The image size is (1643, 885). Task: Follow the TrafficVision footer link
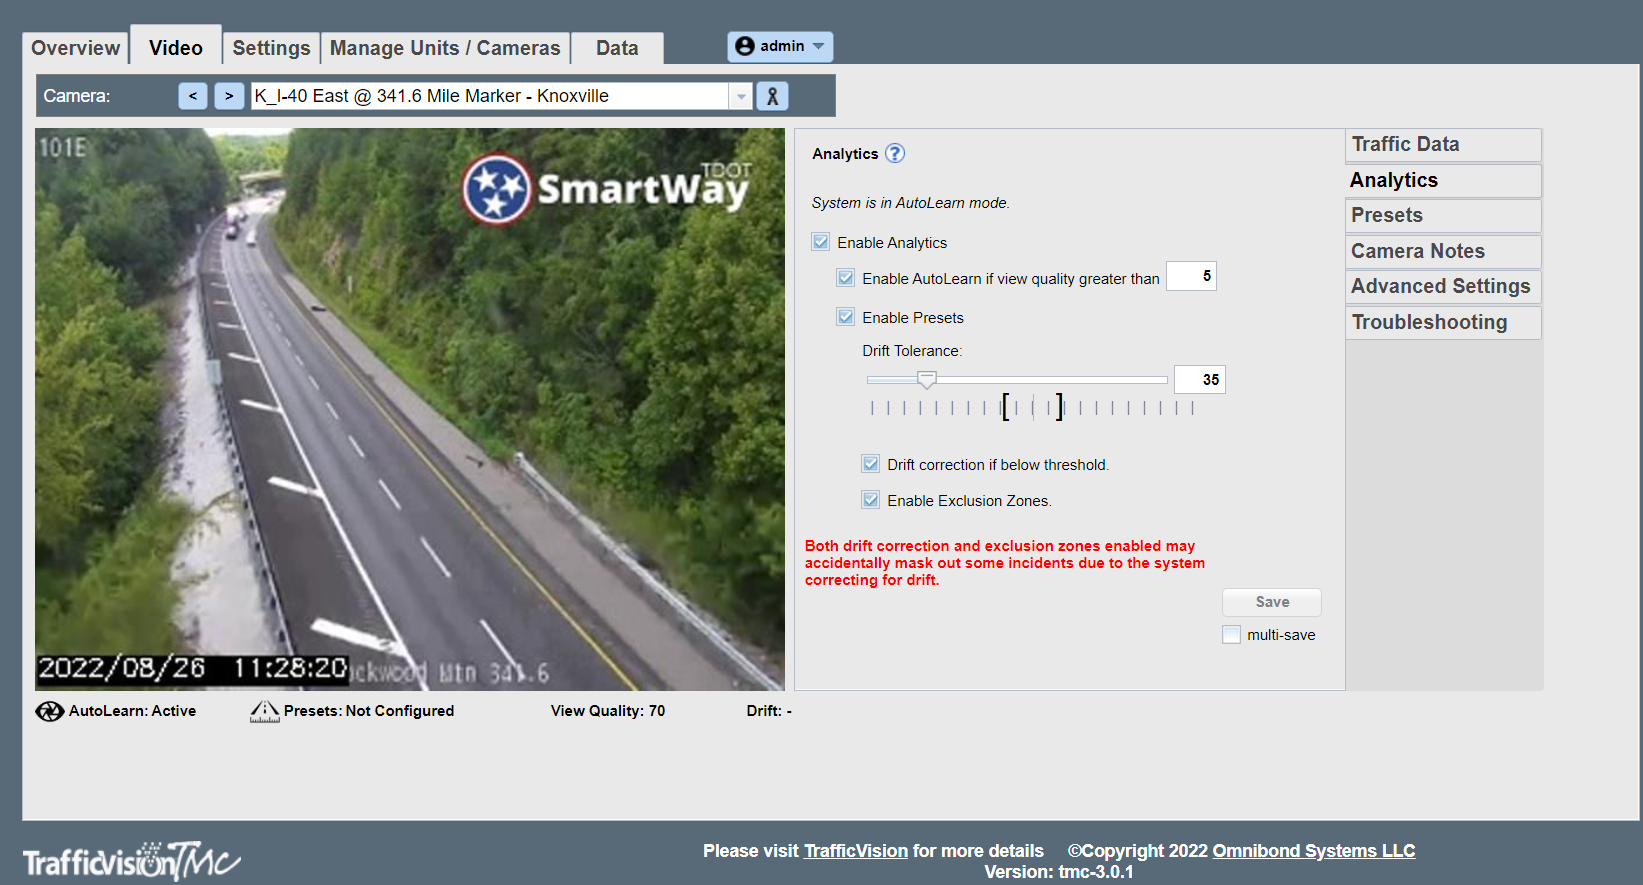[856, 851]
